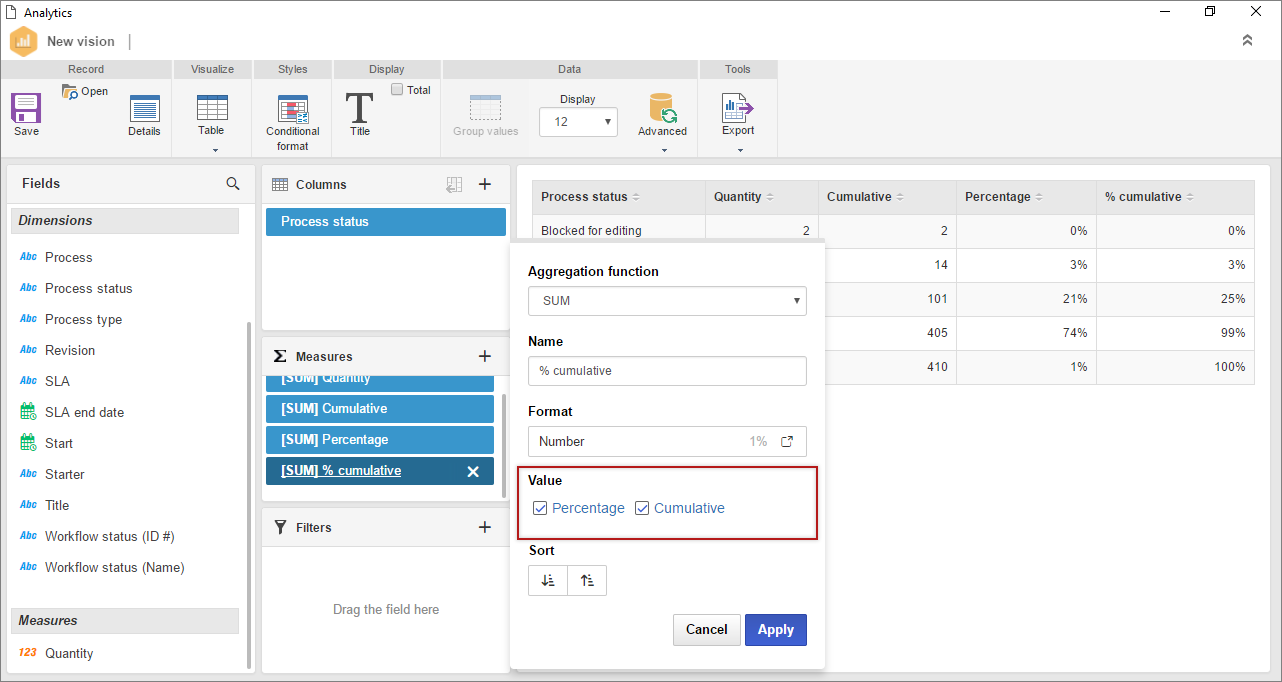Click the New vision title text
The image size is (1282, 682).
(x=81, y=41)
